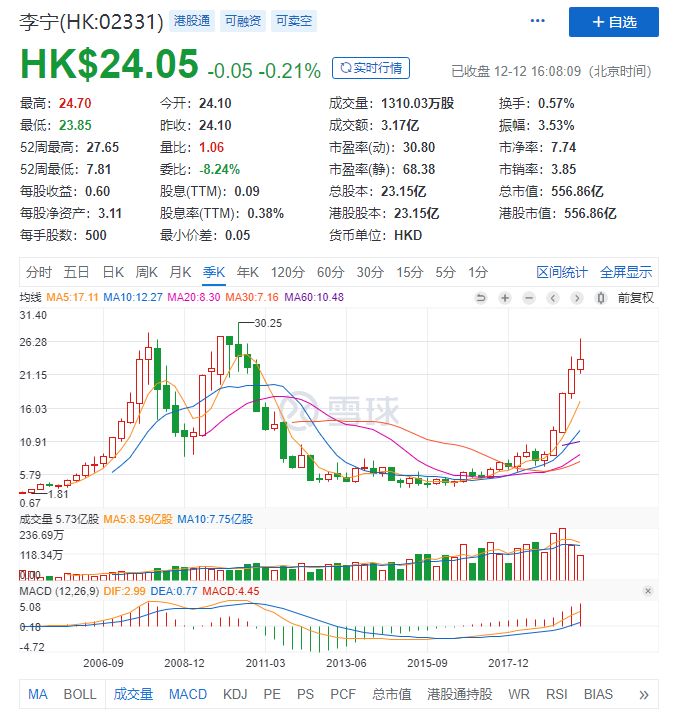Move chart left with the left arrow icon

click(x=553, y=298)
